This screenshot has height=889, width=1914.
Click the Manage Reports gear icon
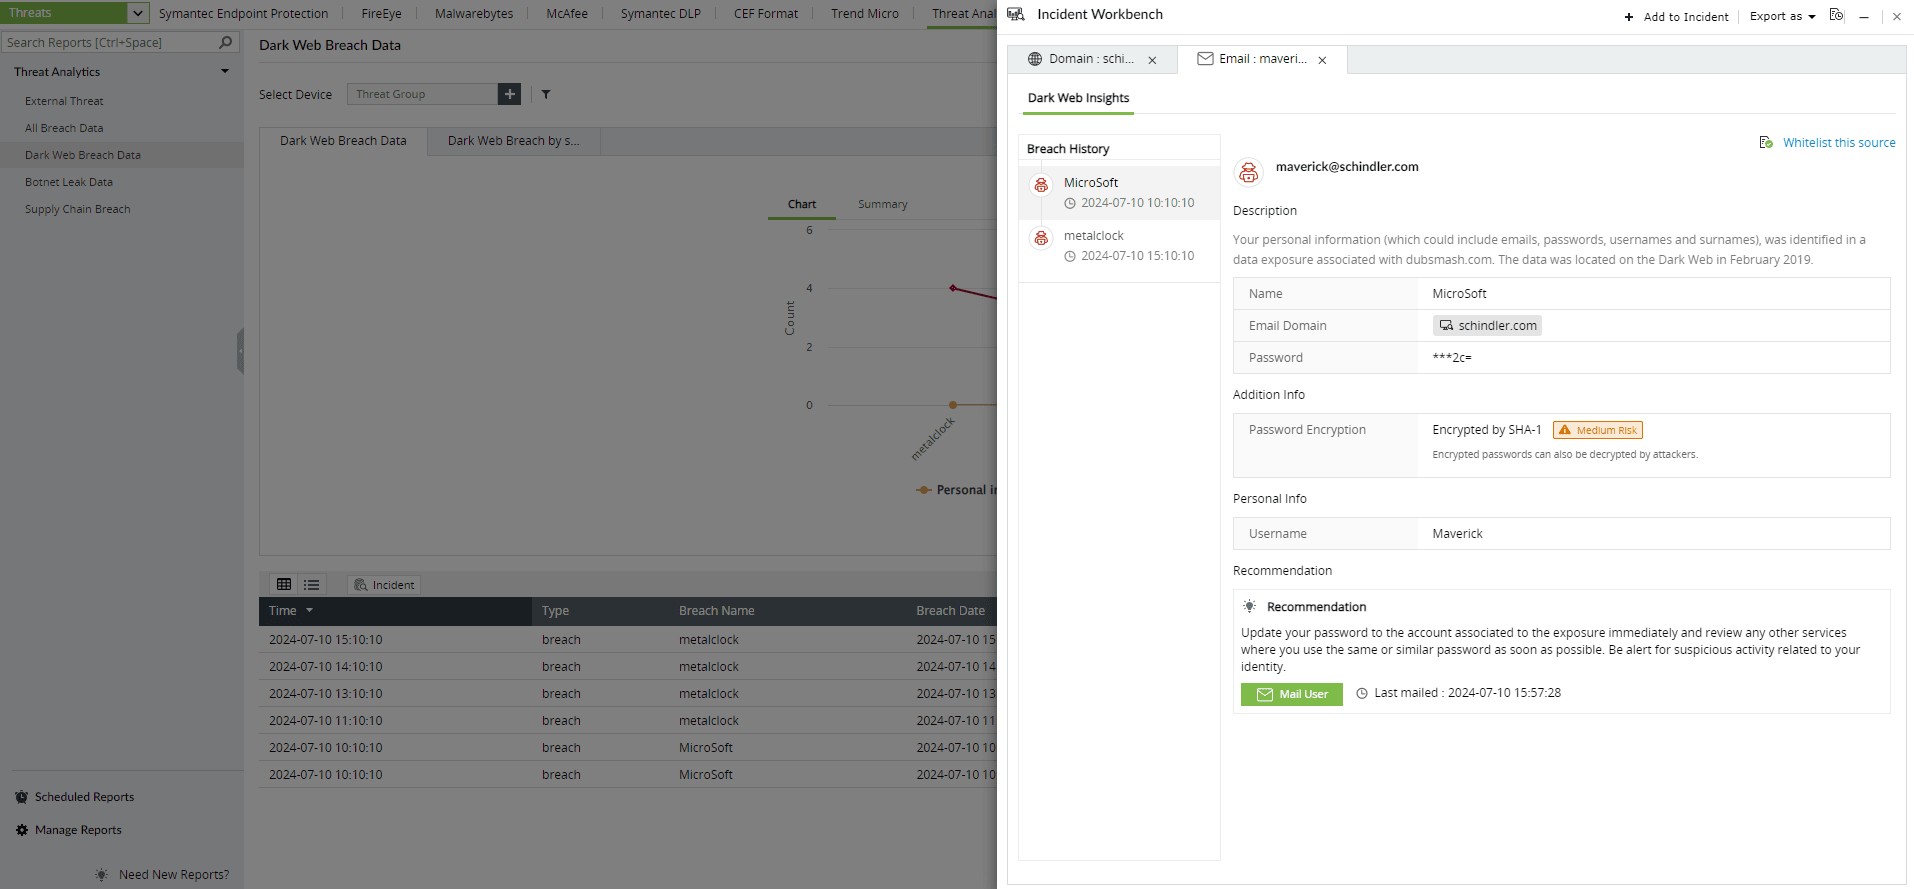coord(21,830)
